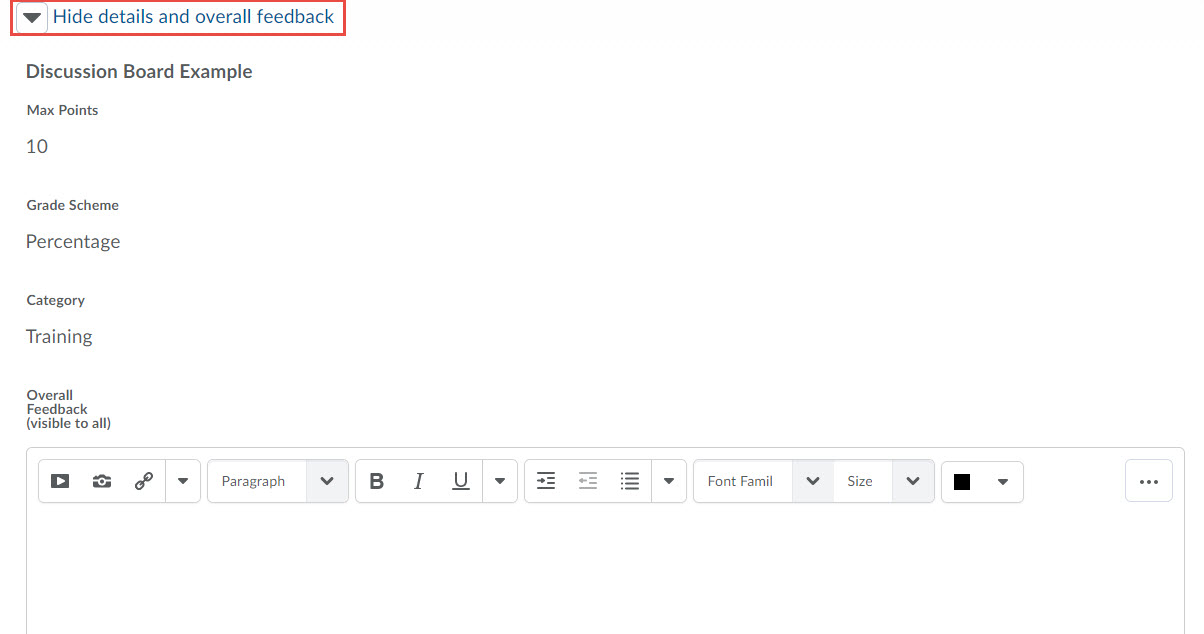Click Hide details and overall feedback link

tap(194, 17)
